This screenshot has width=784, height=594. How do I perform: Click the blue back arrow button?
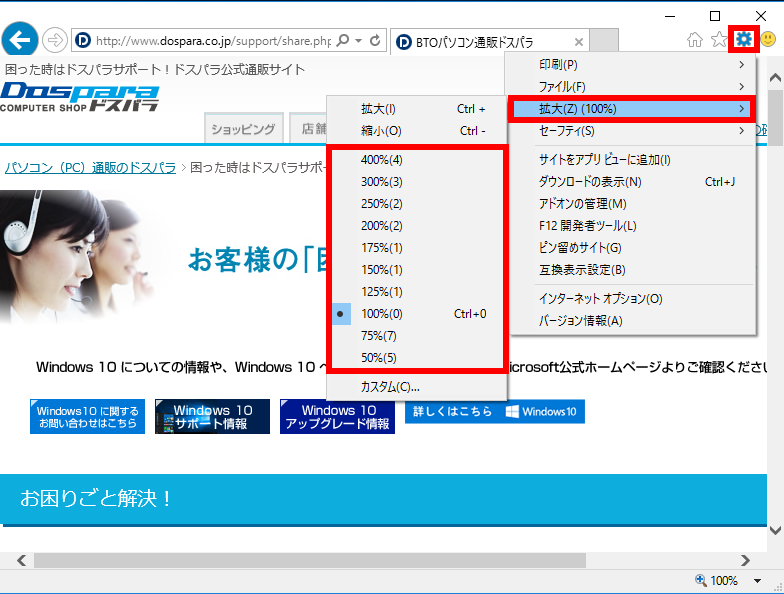20,40
